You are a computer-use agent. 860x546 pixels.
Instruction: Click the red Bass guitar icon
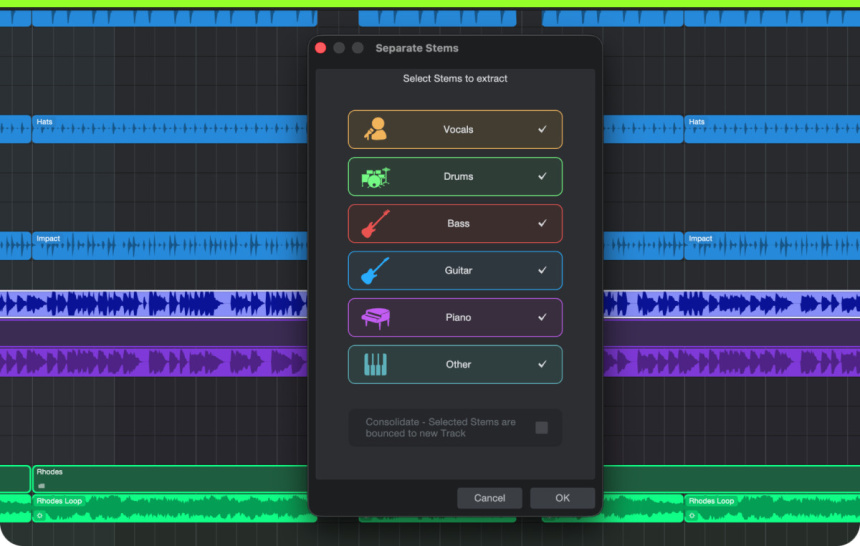[376, 223]
